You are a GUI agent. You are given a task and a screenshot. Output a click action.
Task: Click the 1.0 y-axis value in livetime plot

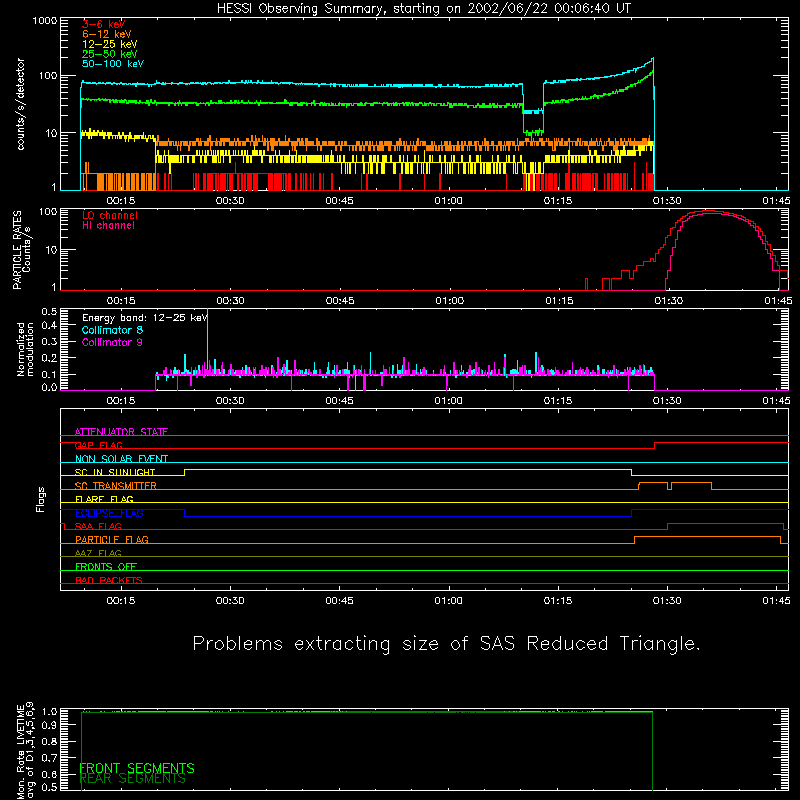[x=49, y=711]
